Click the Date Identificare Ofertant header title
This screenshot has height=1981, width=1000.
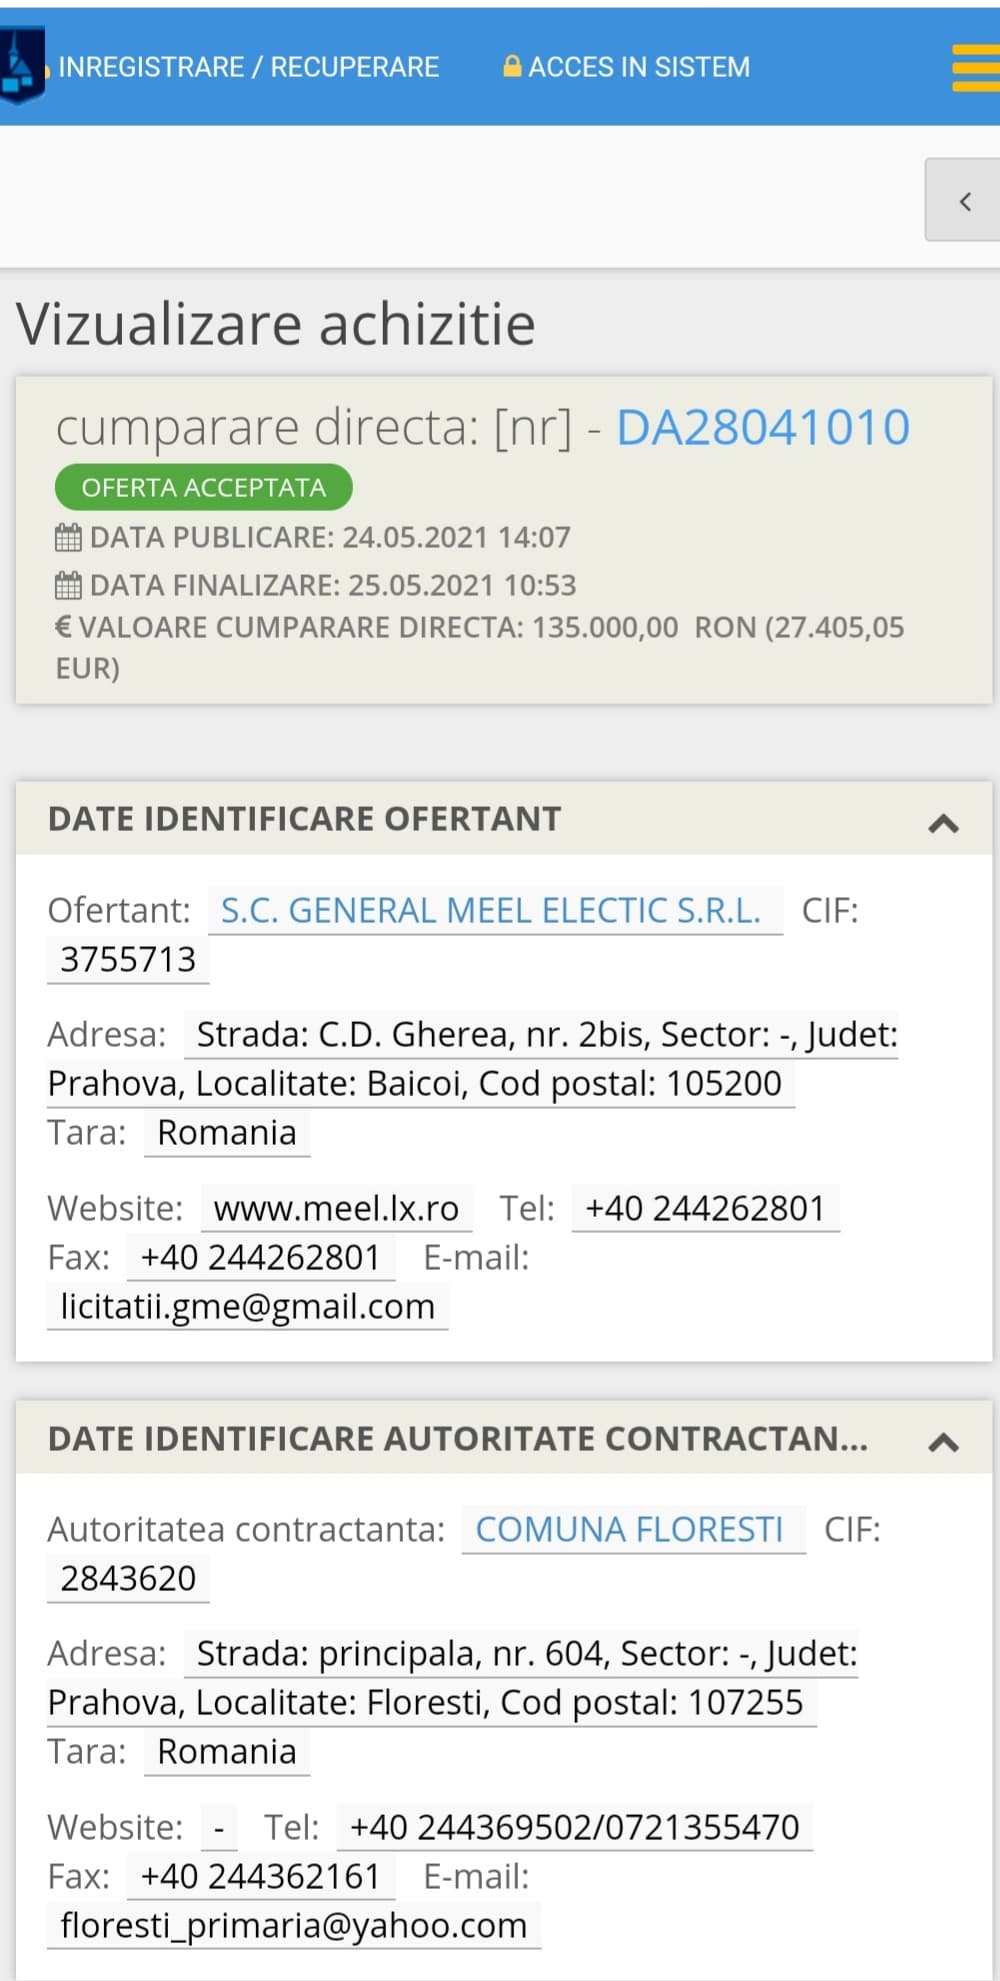click(305, 819)
